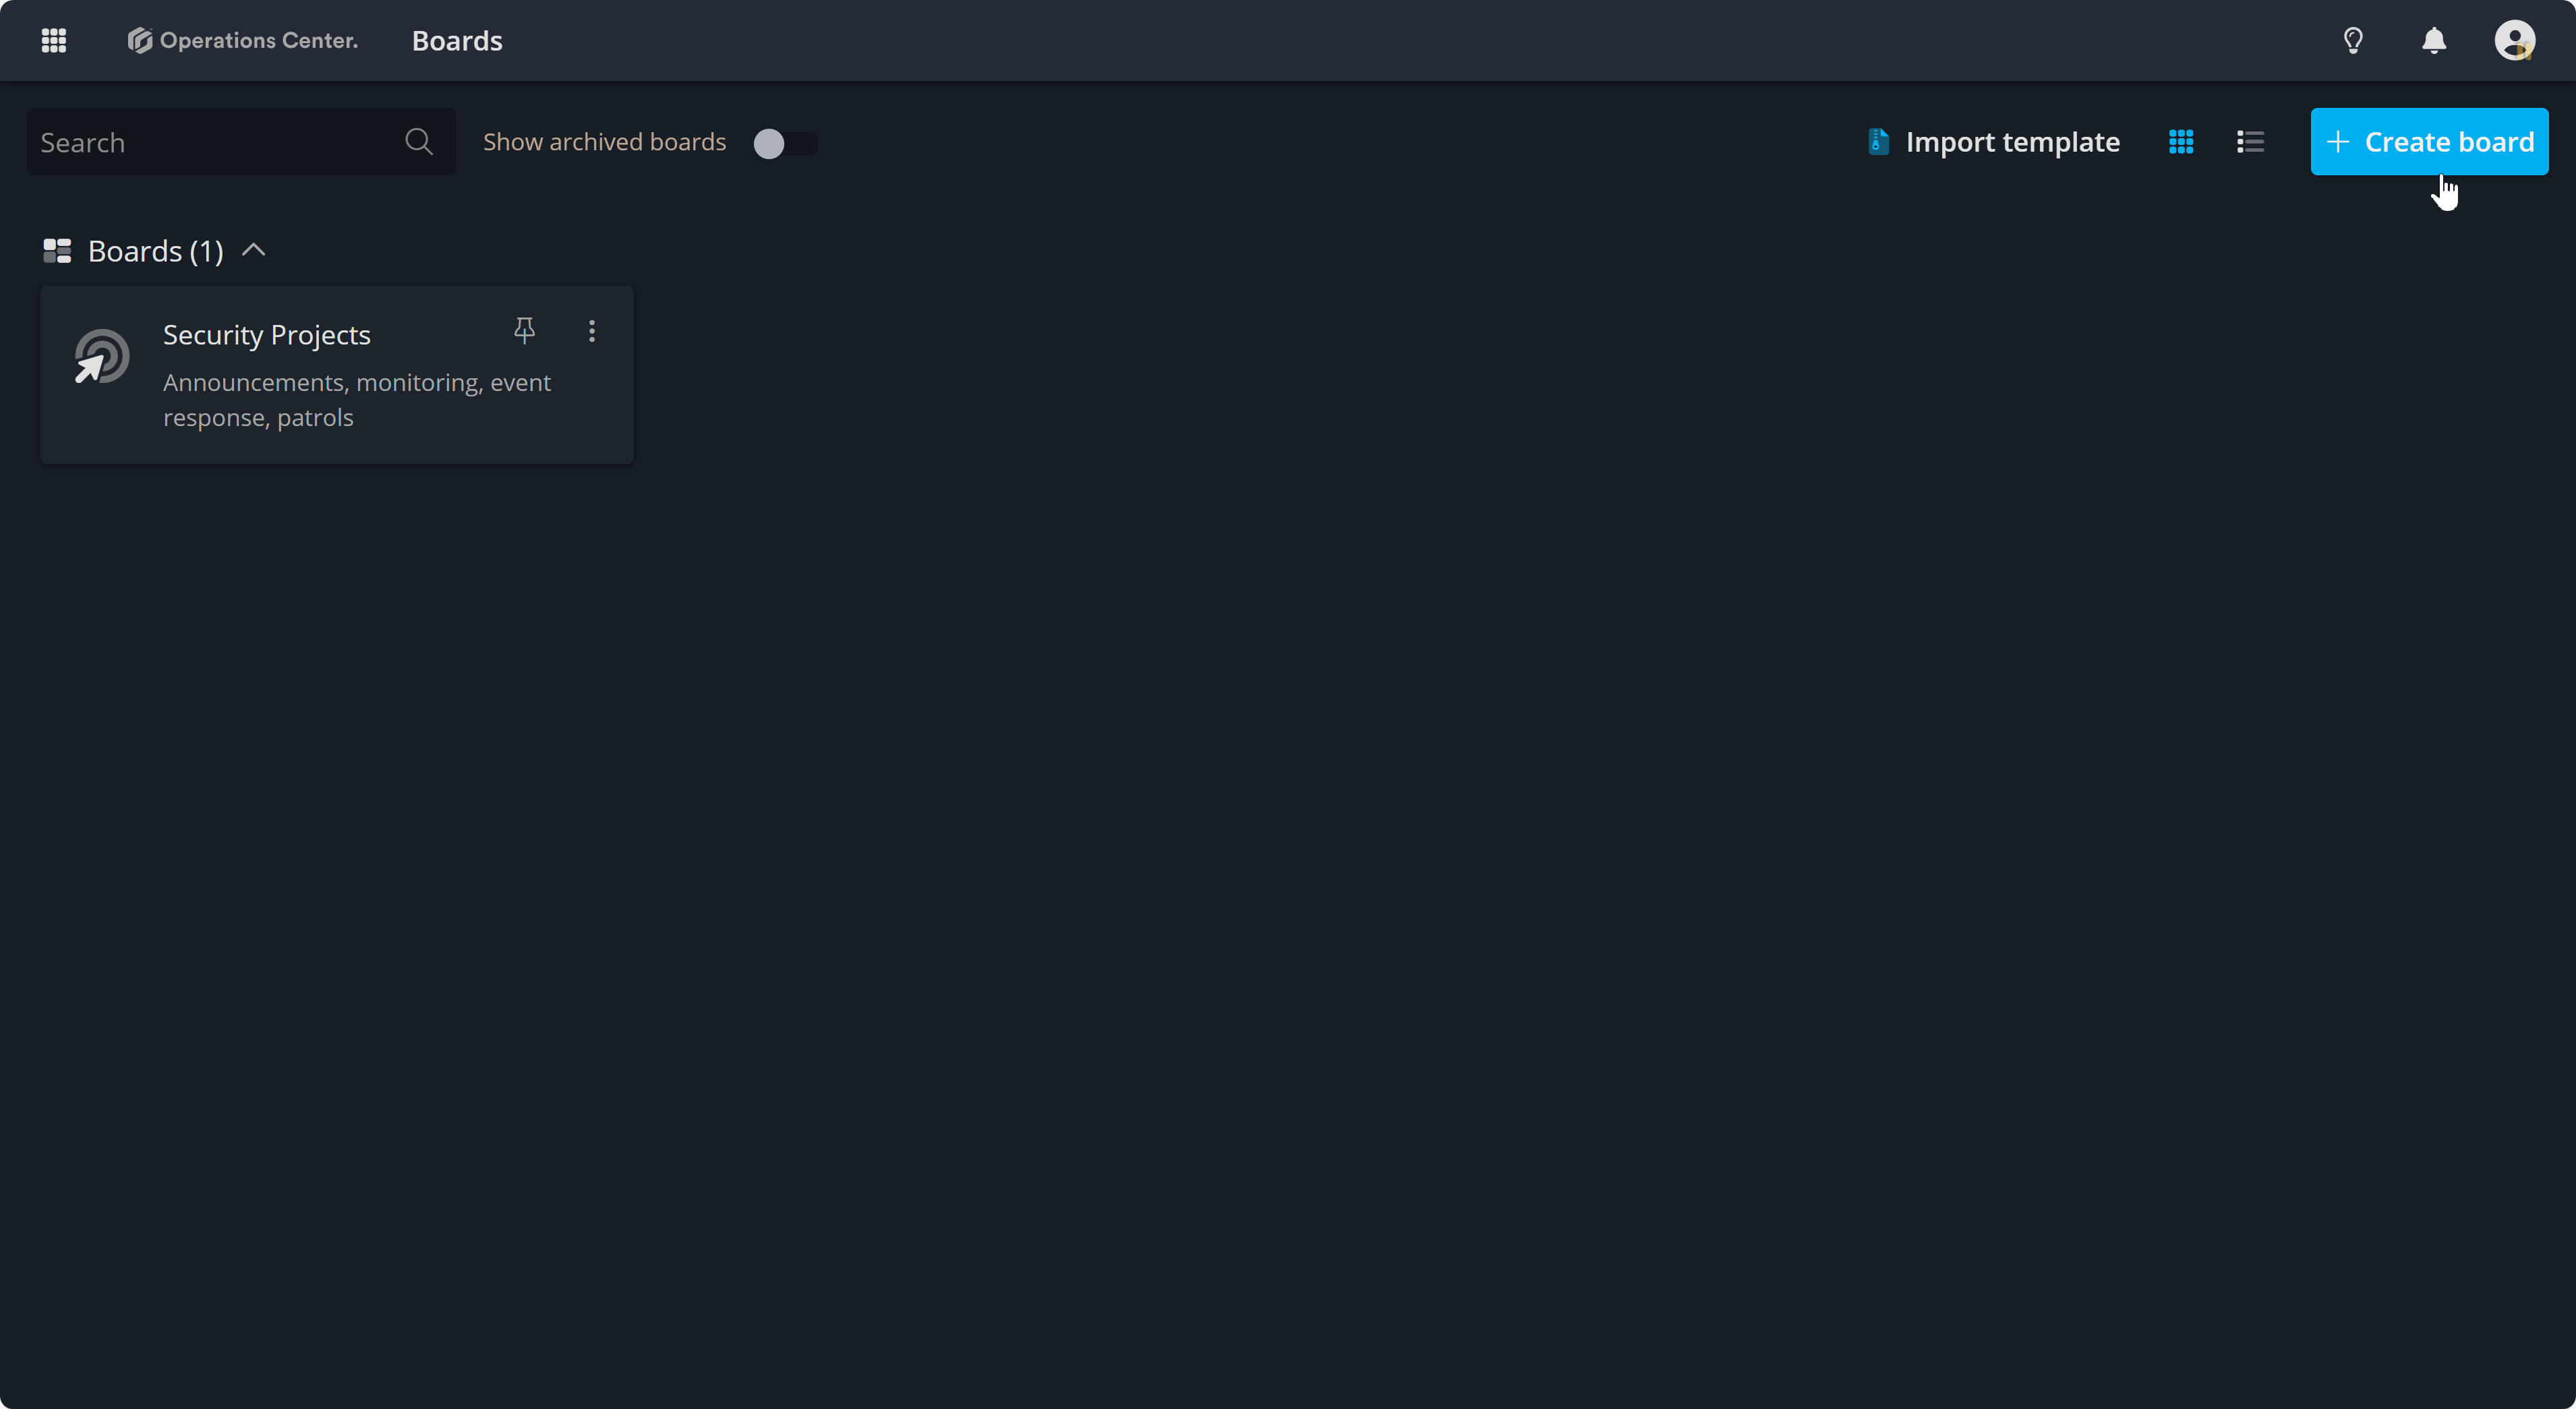Open the Security Projects board title

tap(267, 335)
